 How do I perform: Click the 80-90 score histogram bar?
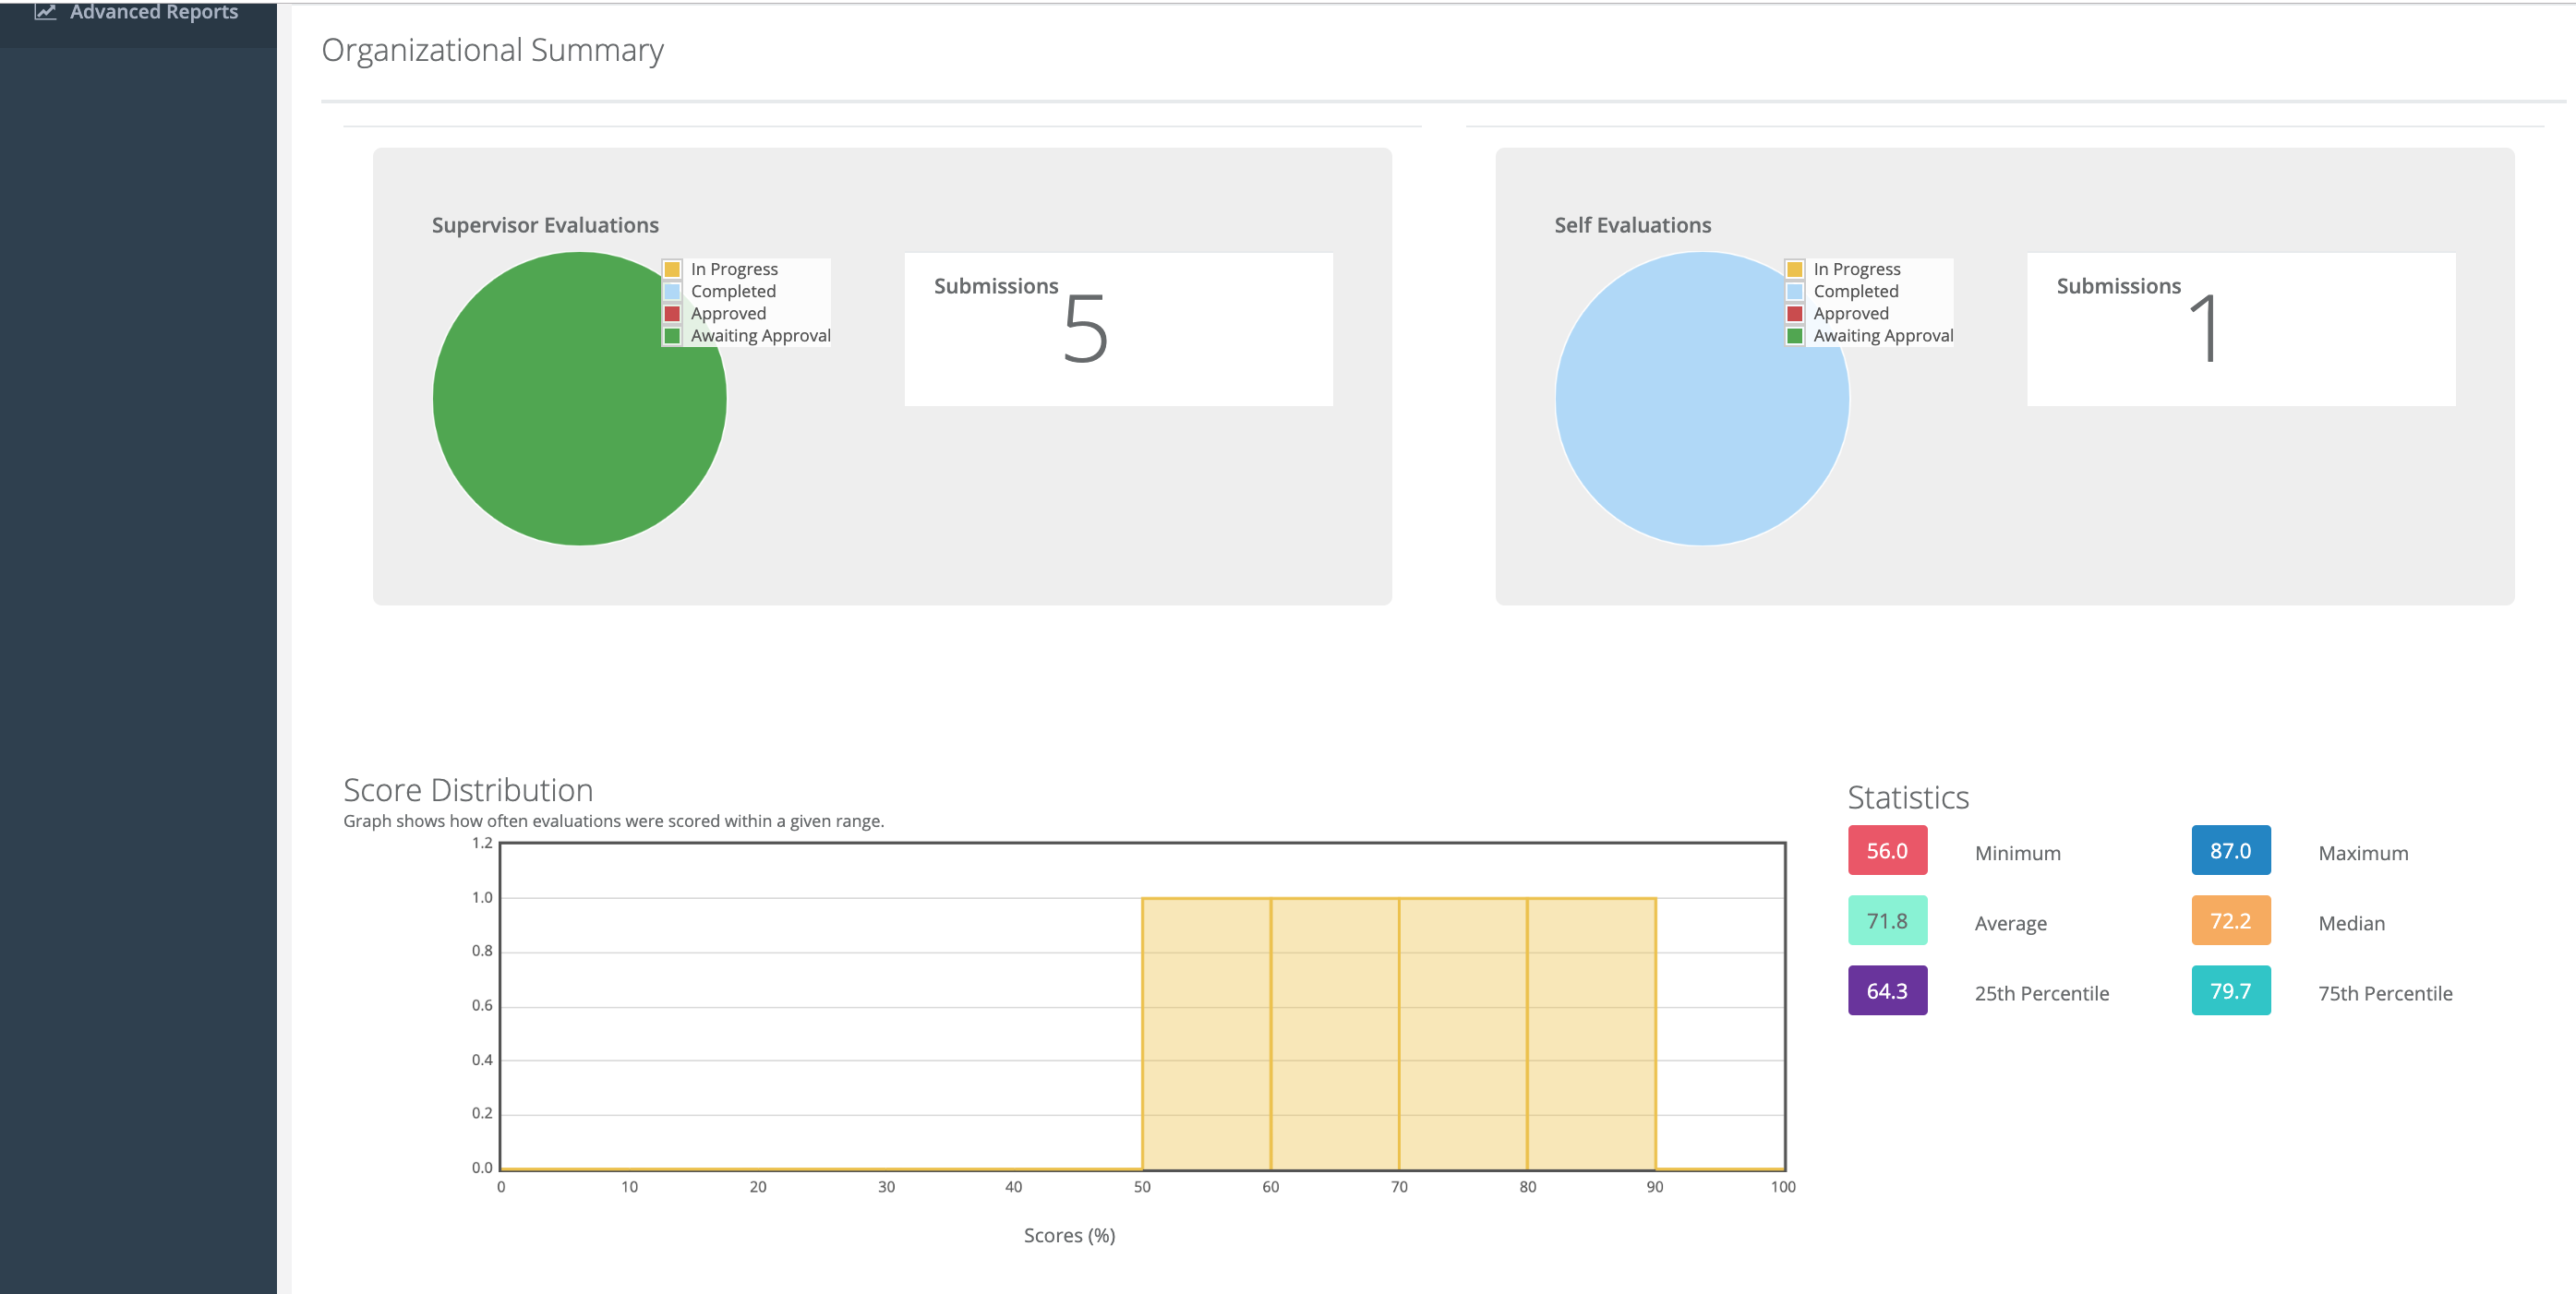click(1591, 1033)
